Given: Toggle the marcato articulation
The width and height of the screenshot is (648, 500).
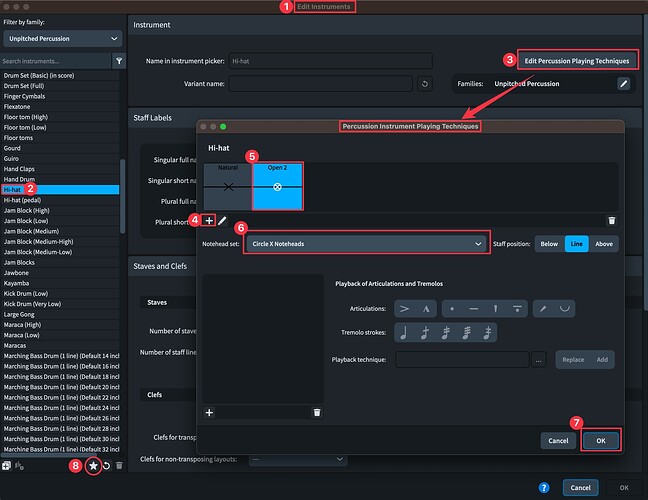Looking at the screenshot, I should 426,309.
